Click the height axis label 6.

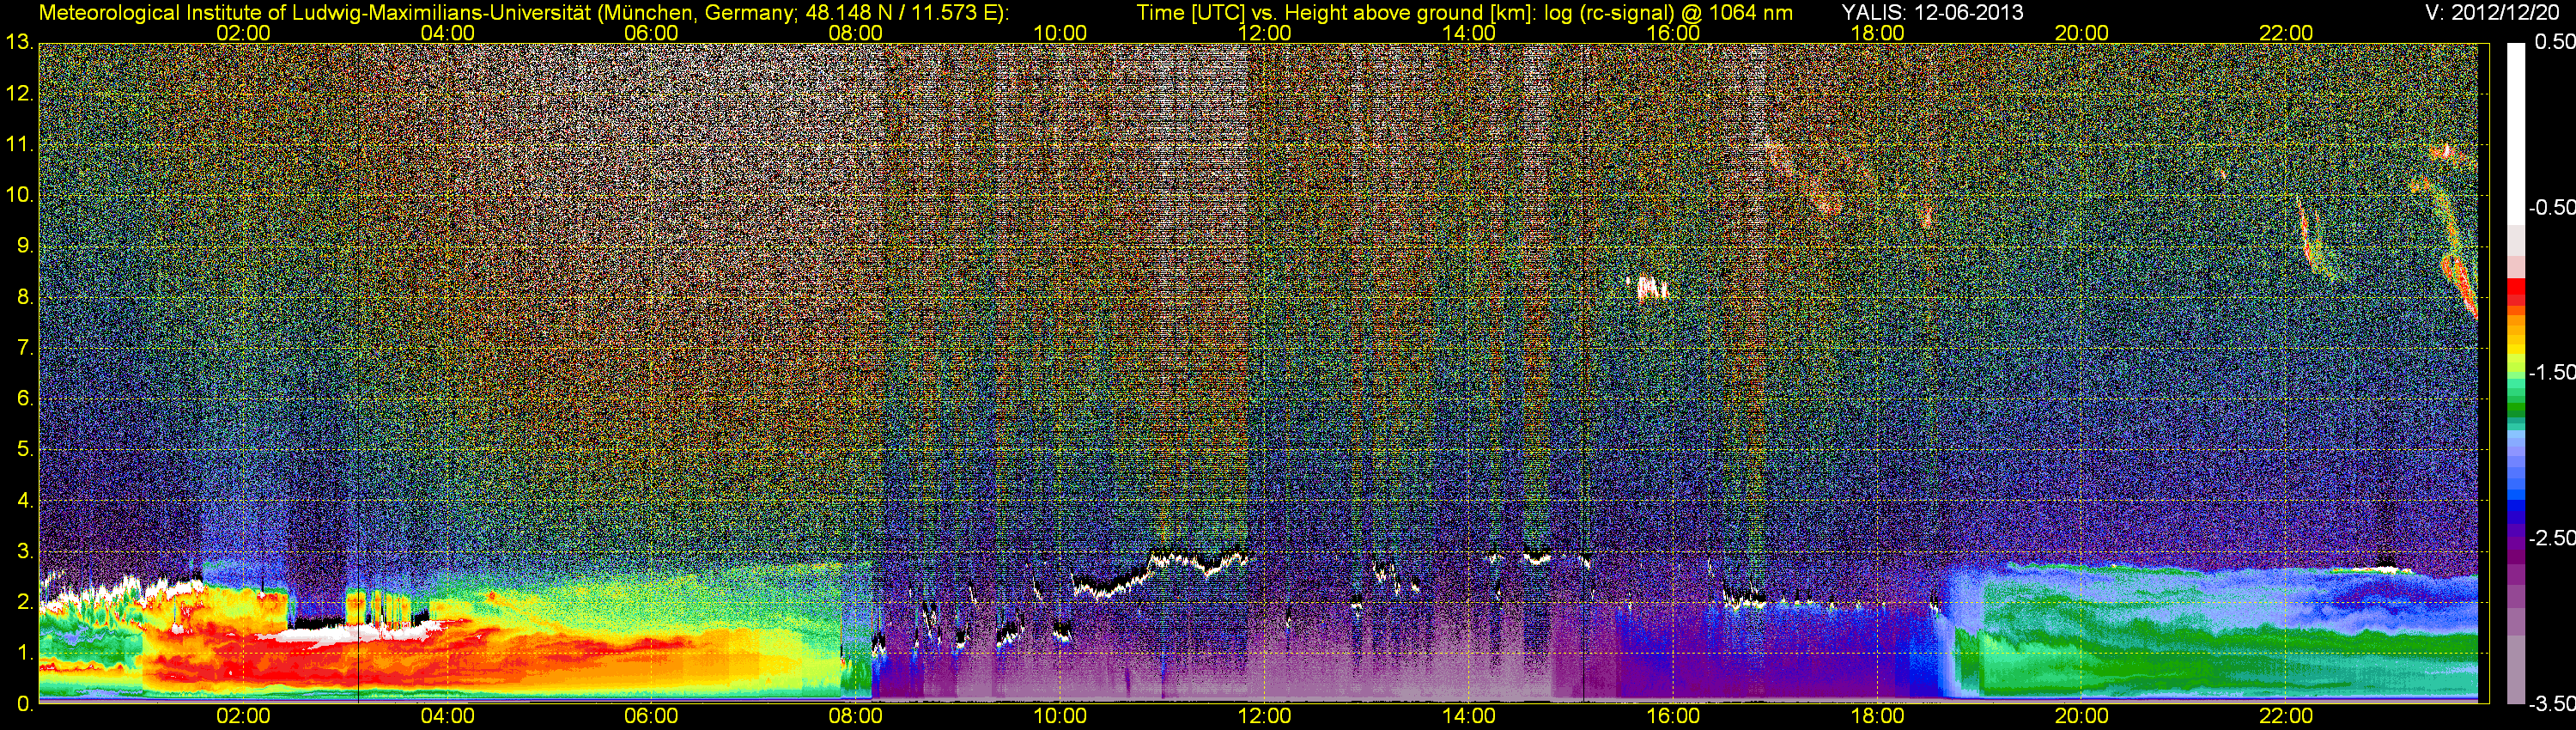[x=24, y=398]
